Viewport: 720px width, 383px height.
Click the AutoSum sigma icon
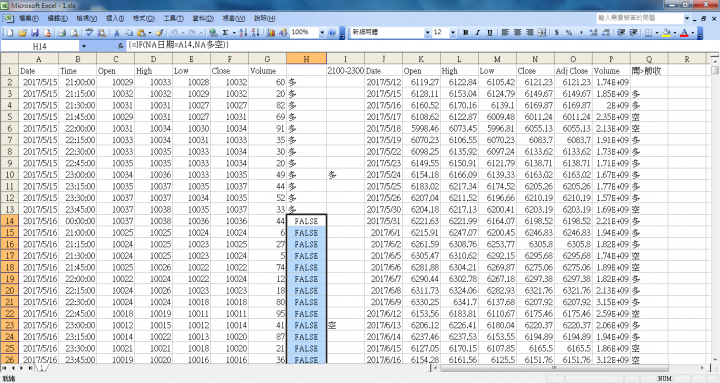(x=225, y=33)
